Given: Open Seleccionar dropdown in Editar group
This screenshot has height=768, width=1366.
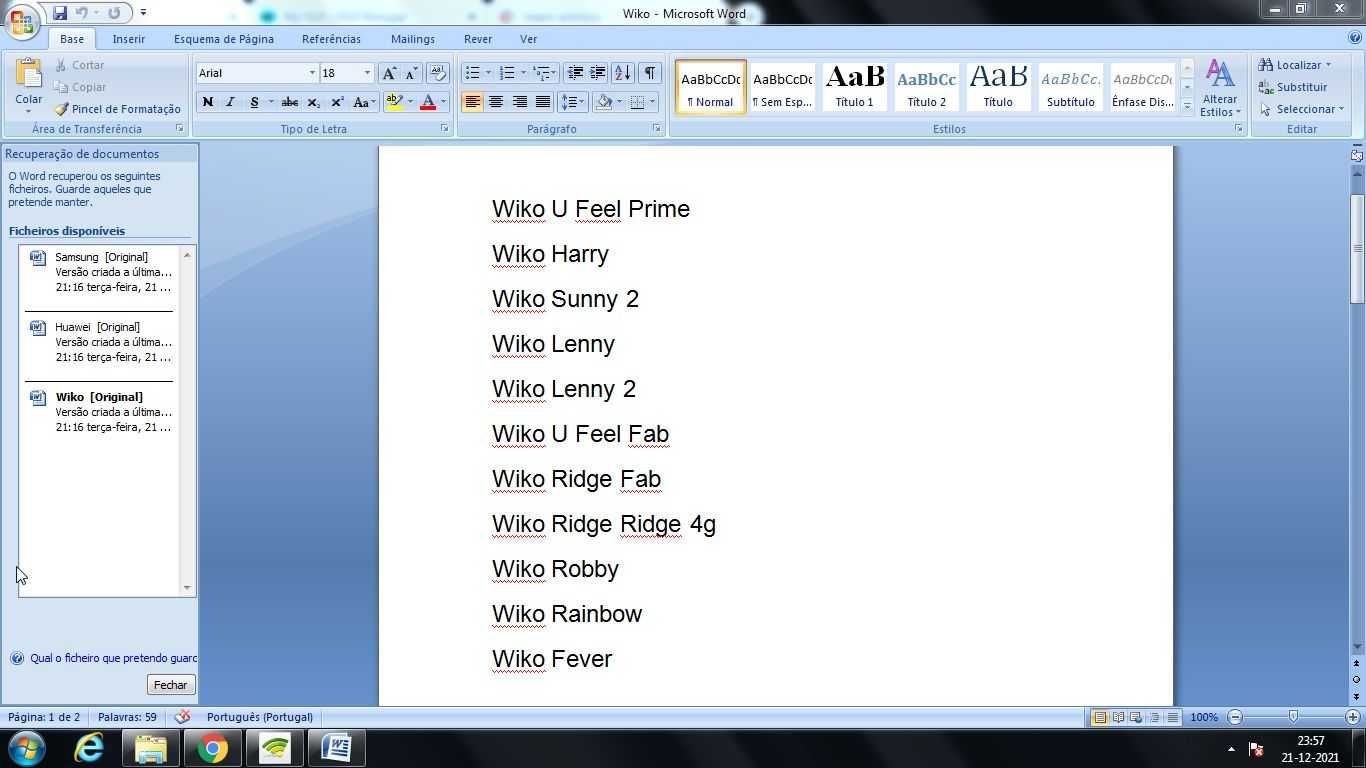Looking at the screenshot, I should pos(1300,109).
